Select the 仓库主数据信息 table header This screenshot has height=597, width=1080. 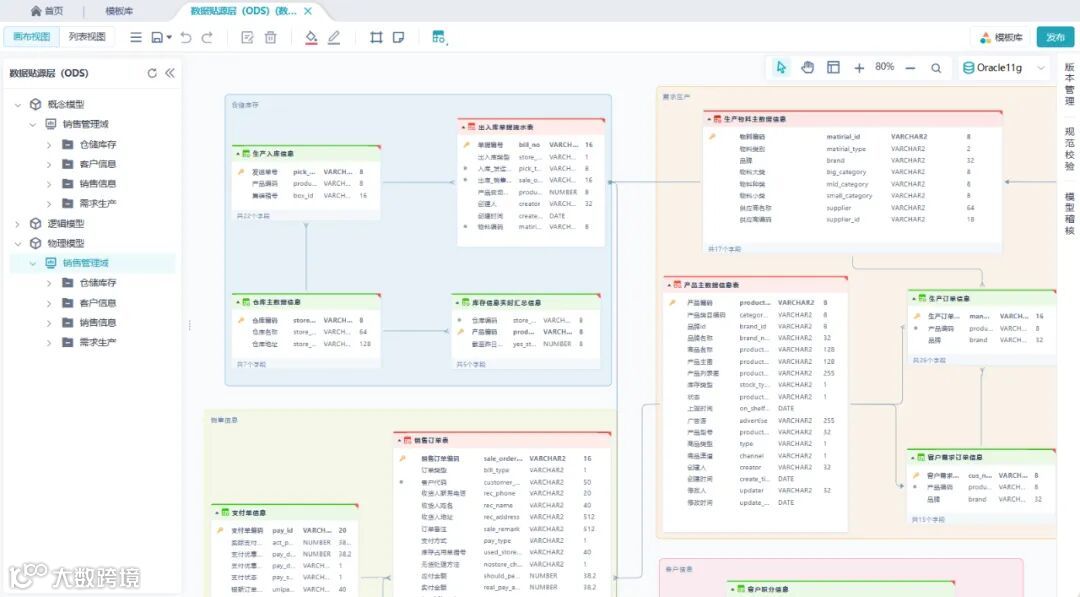pos(307,302)
